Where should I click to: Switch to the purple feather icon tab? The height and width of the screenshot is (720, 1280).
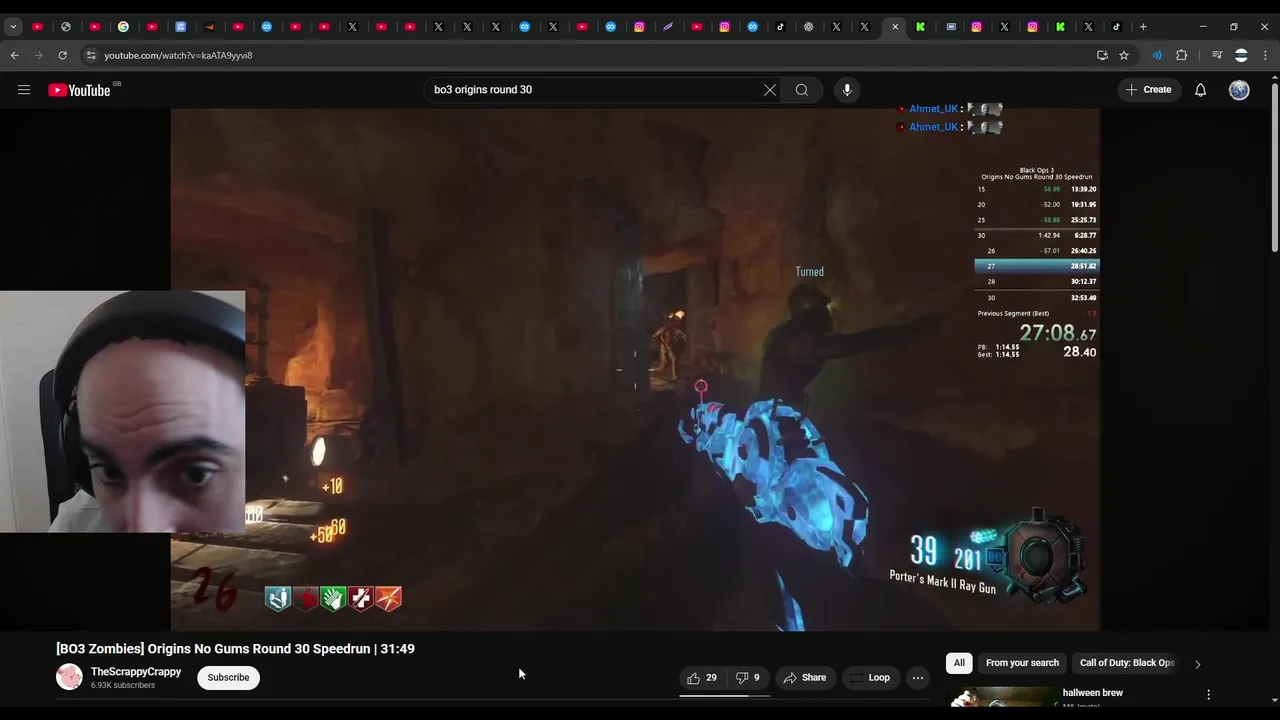click(x=668, y=27)
